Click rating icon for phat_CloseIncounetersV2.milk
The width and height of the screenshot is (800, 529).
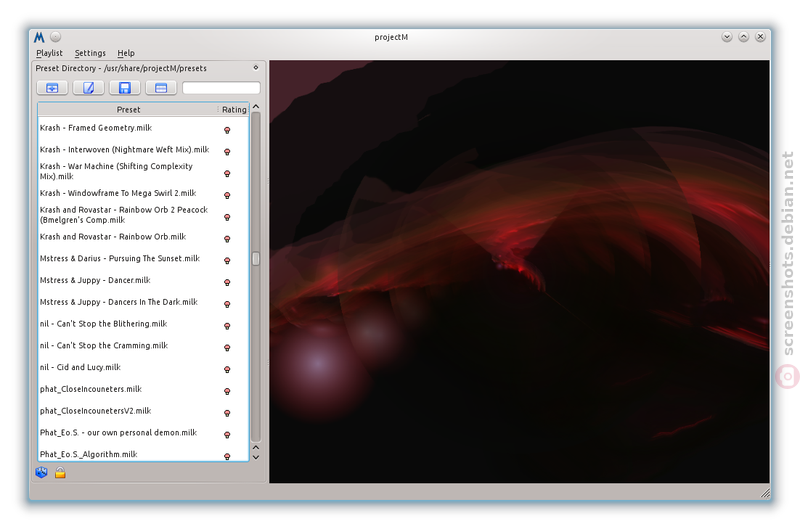point(227,413)
